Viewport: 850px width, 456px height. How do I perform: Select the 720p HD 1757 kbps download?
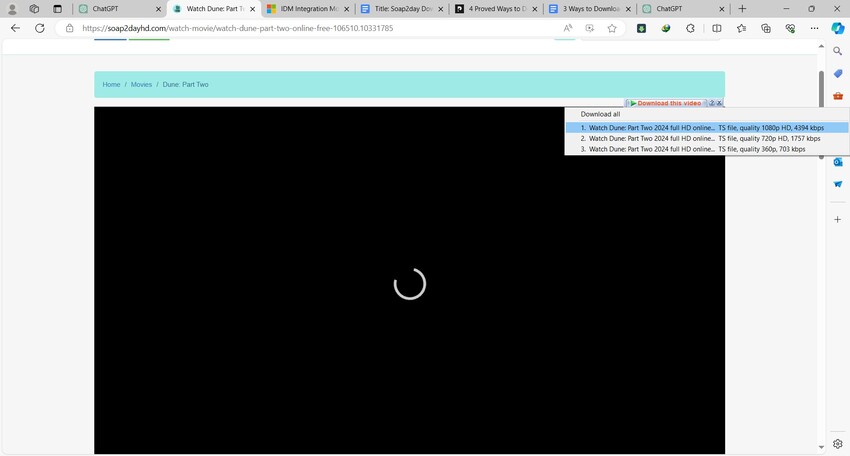(x=707, y=139)
